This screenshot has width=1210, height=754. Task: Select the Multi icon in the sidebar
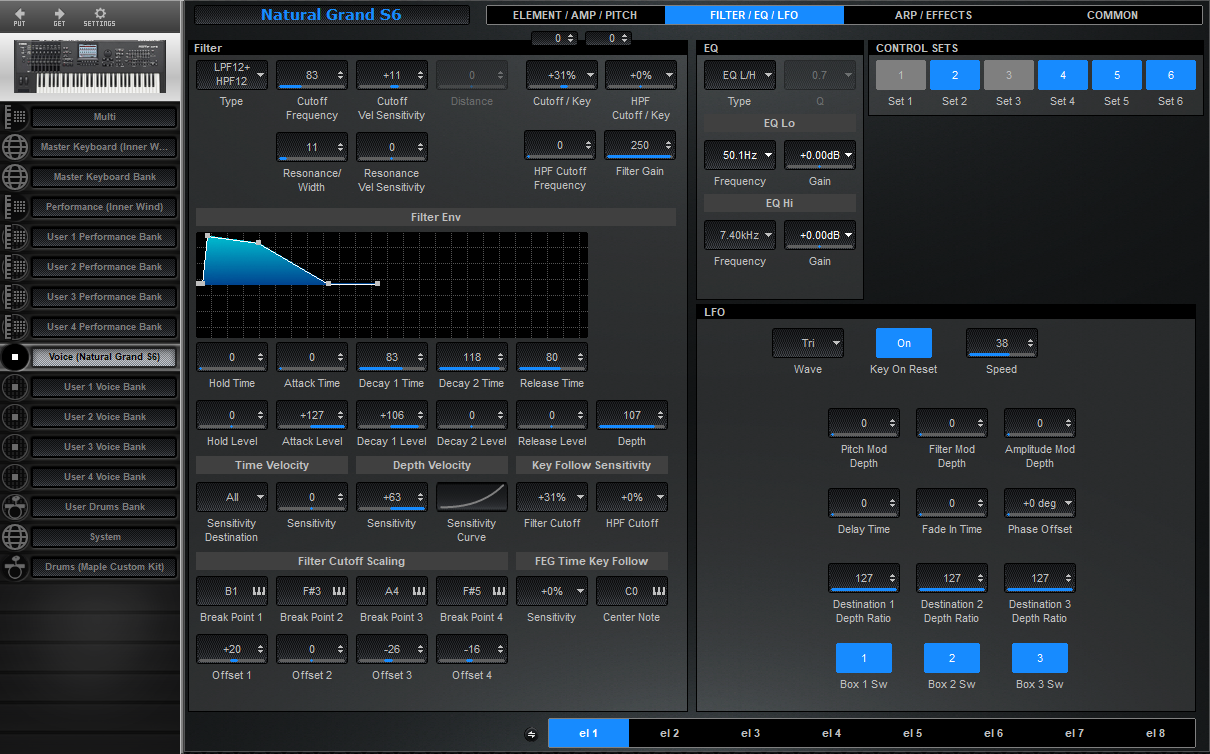(x=13, y=116)
